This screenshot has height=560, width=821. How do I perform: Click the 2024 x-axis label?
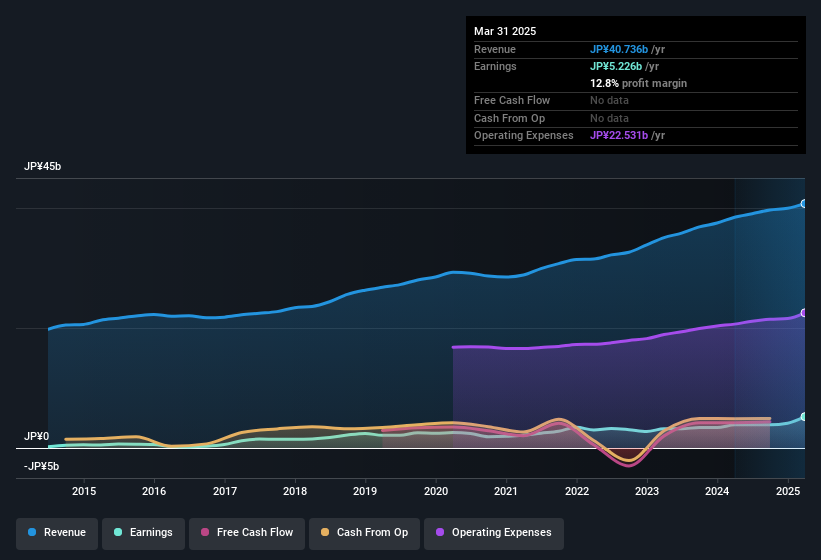(717, 491)
